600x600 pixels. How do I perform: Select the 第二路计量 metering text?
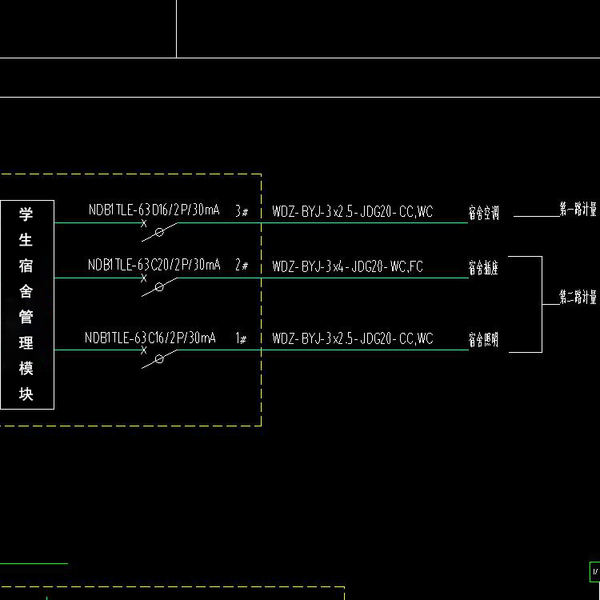[x=578, y=297]
